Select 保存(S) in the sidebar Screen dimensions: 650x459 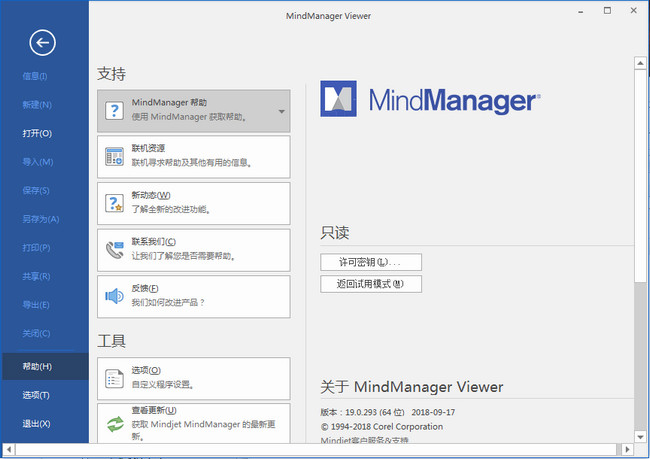pos(36,190)
